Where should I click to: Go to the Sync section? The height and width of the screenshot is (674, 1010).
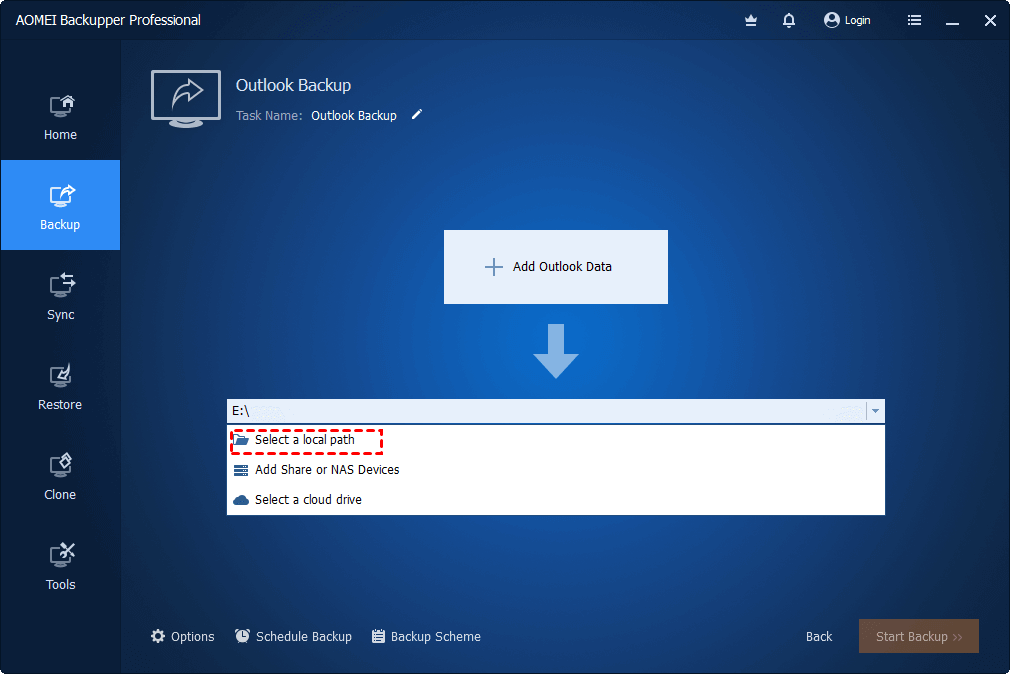click(60, 296)
